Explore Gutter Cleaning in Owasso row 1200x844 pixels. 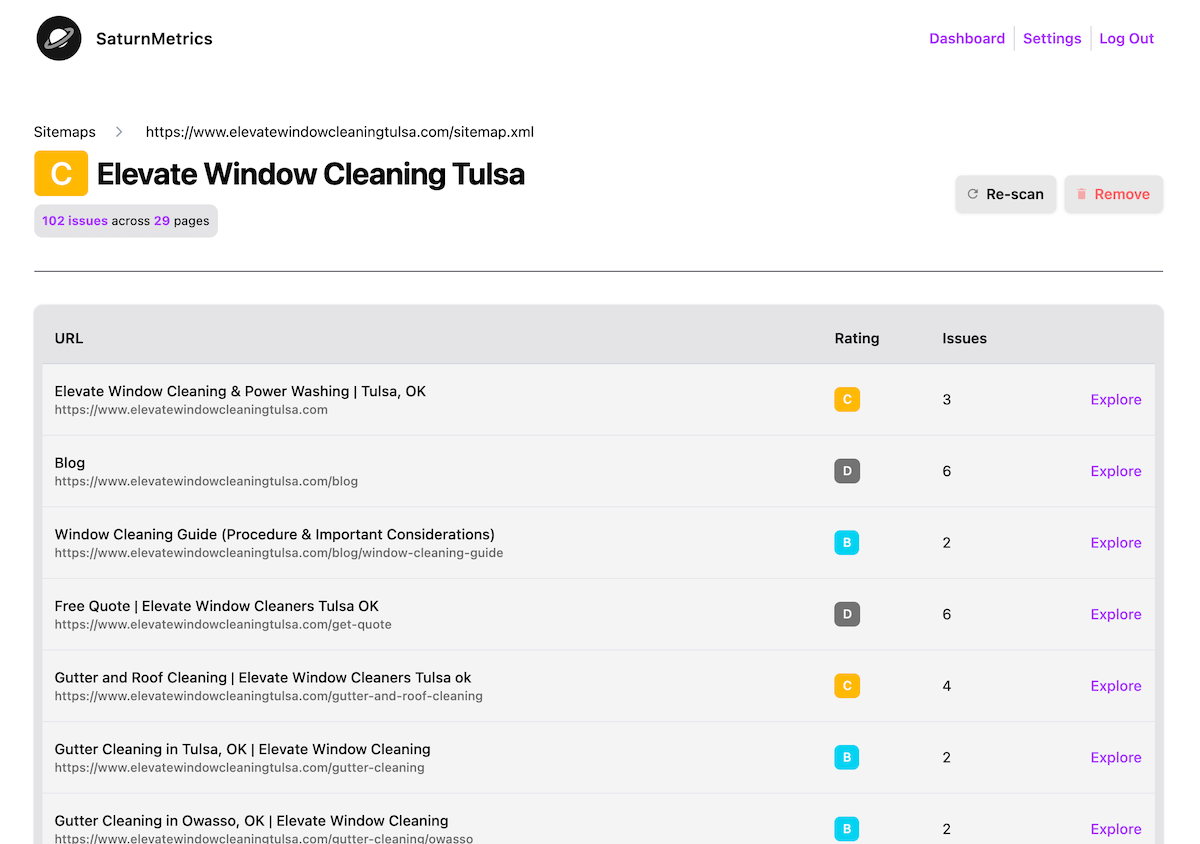click(x=1116, y=829)
